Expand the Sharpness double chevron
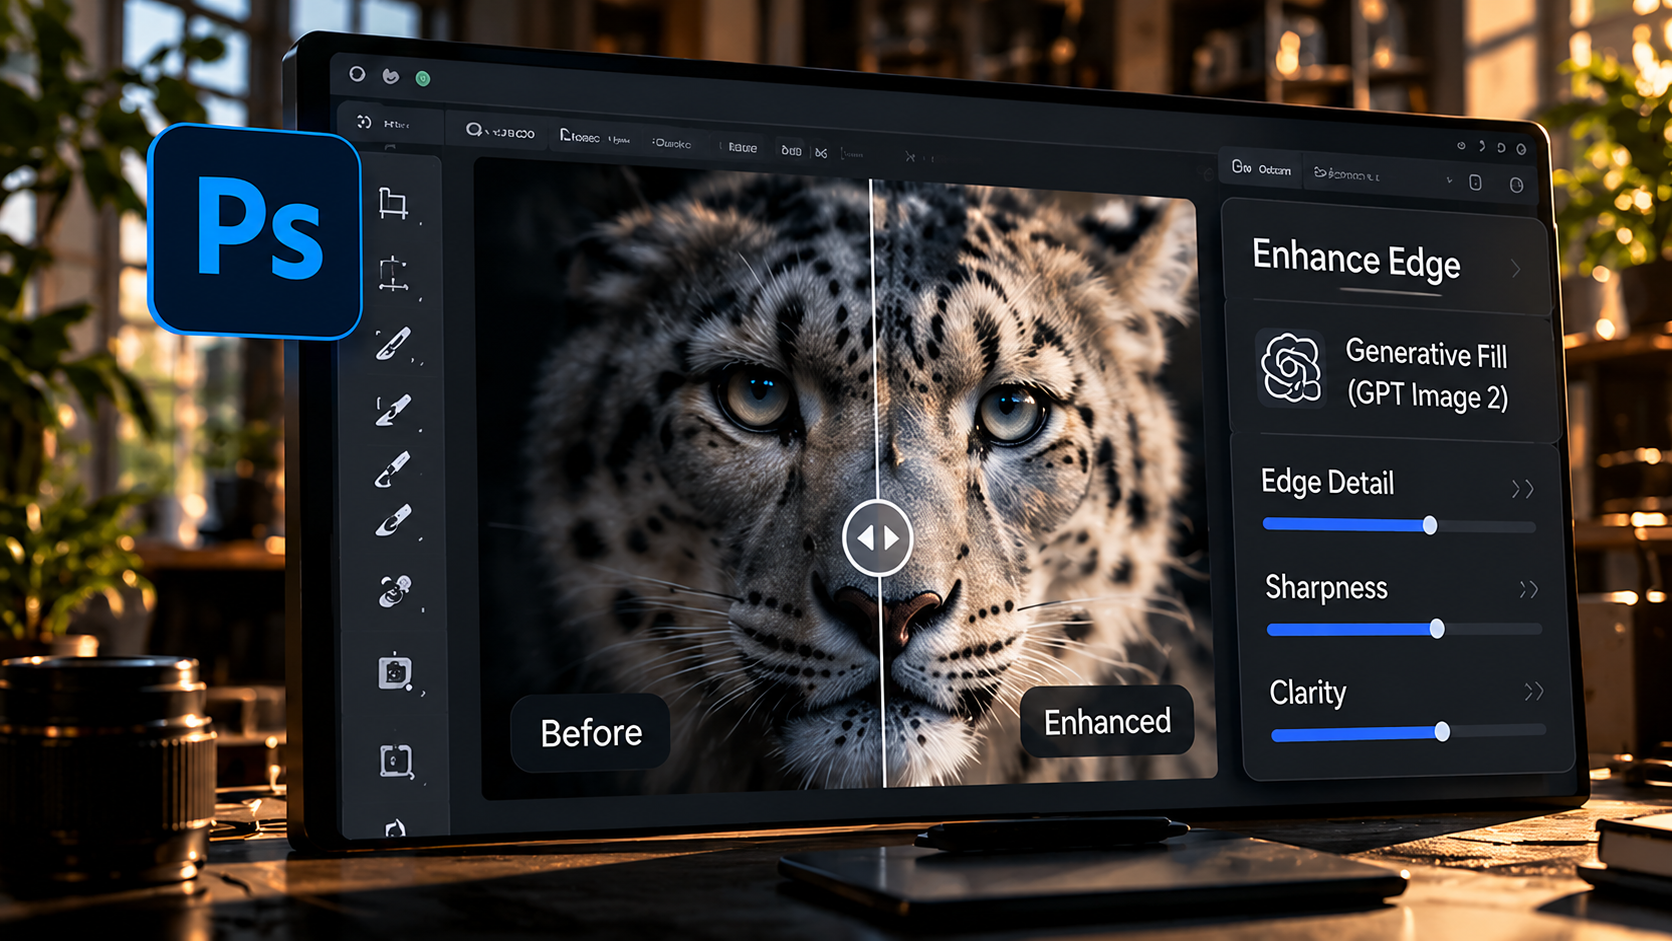The image size is (1672, 941). coord(1528,590)
